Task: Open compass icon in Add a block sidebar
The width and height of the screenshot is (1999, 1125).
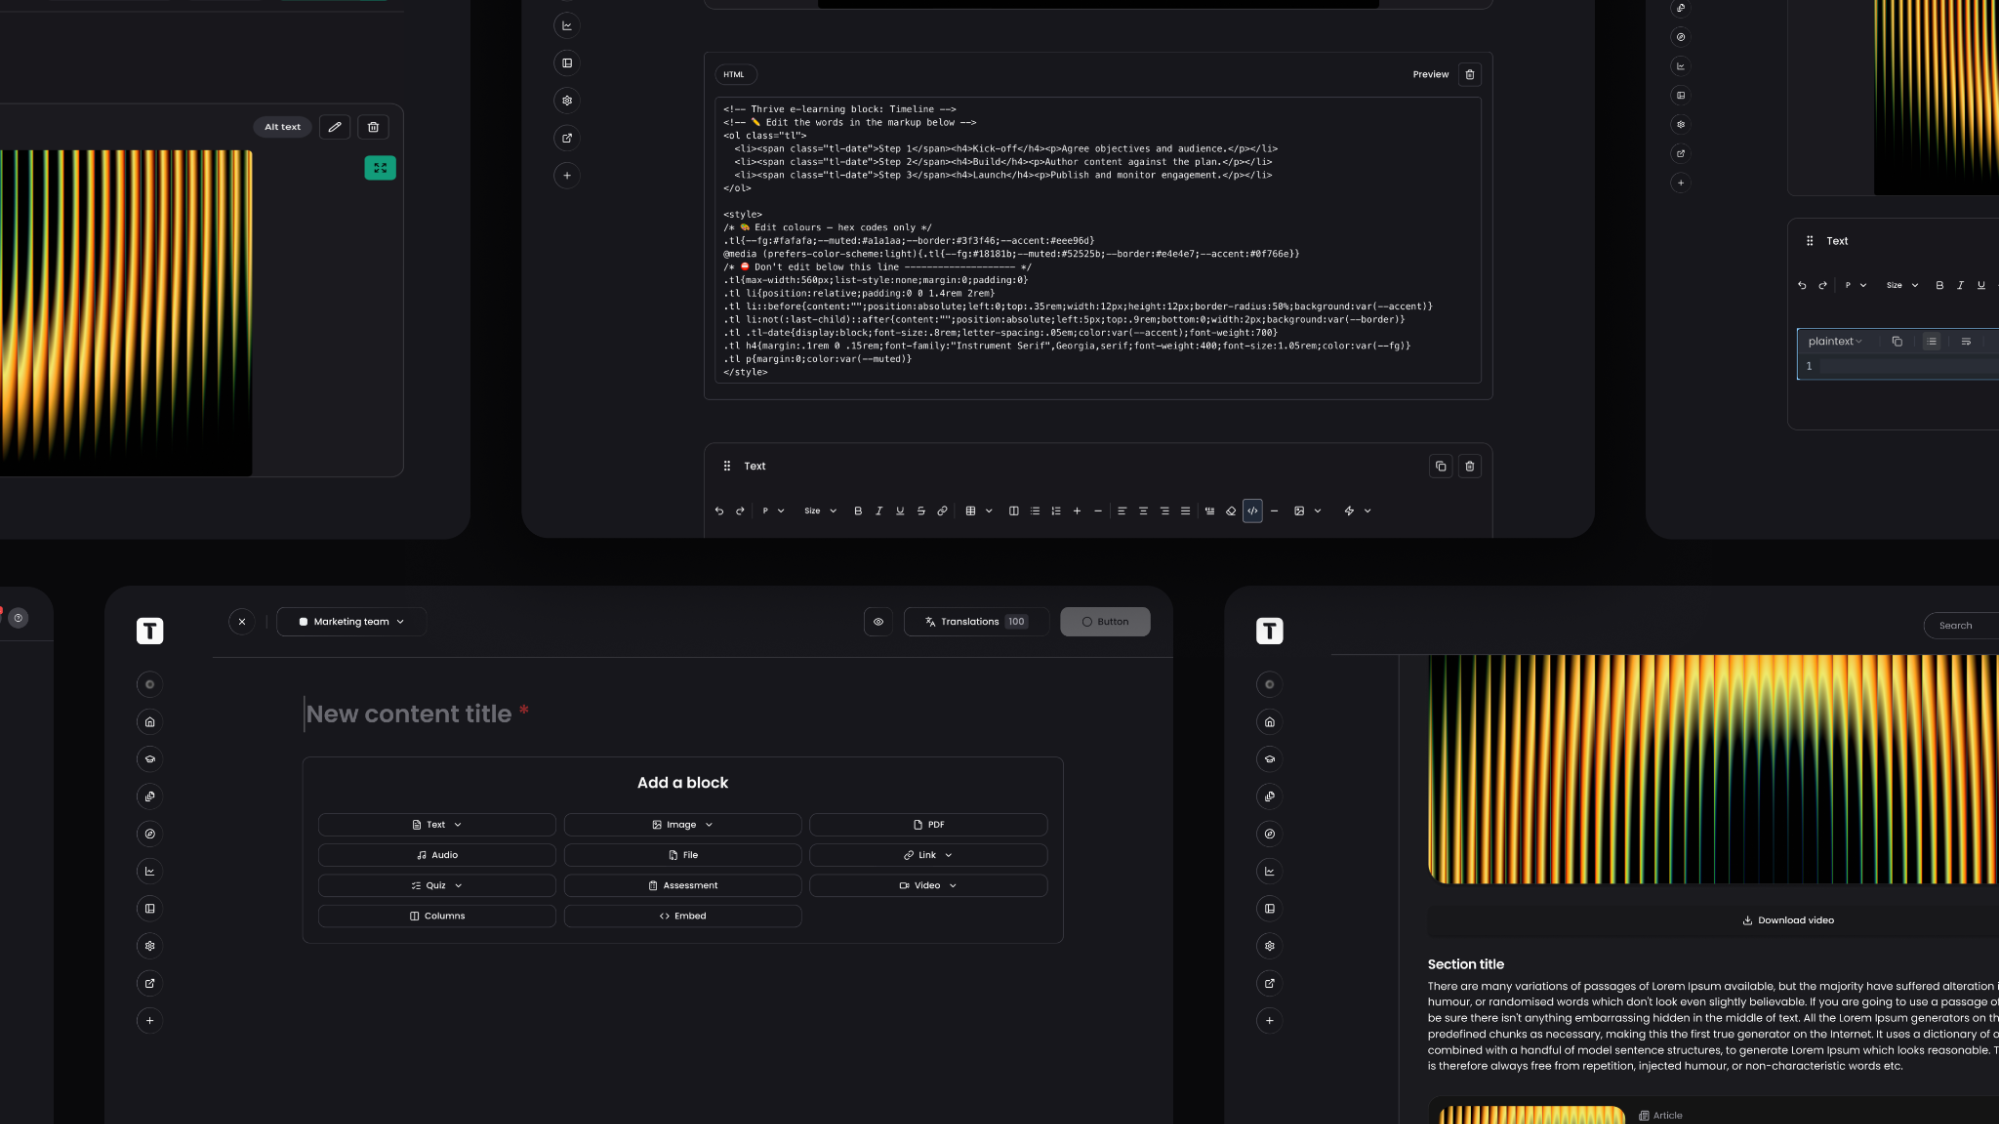Action: (150, 834)
